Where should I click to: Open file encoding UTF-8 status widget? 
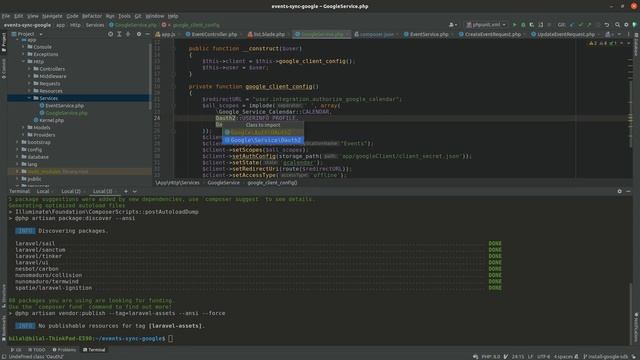[543, 357]
